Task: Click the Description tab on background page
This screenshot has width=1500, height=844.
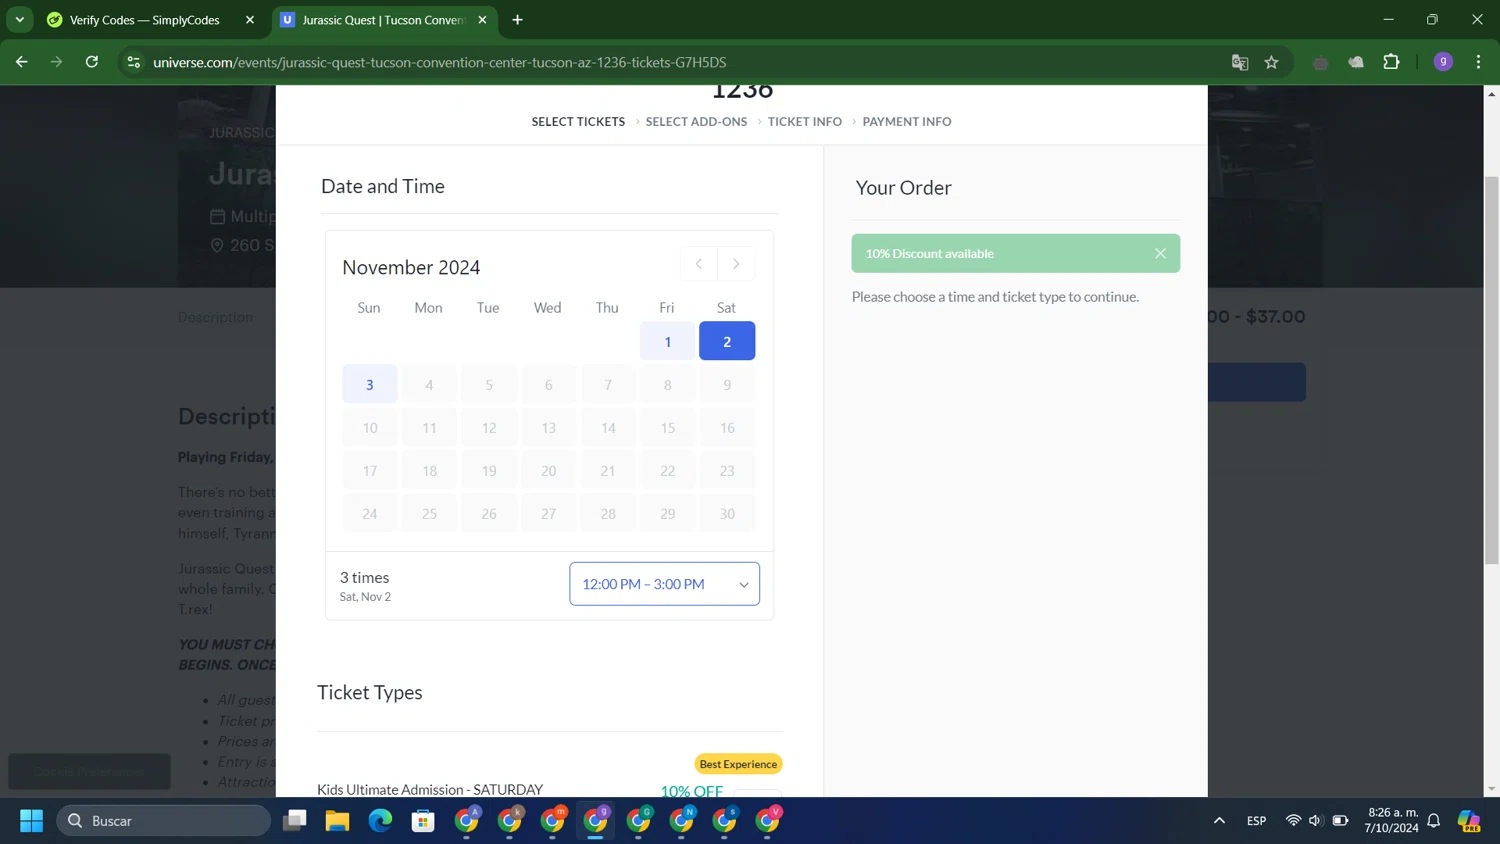Action: click(x=215, y=317)
